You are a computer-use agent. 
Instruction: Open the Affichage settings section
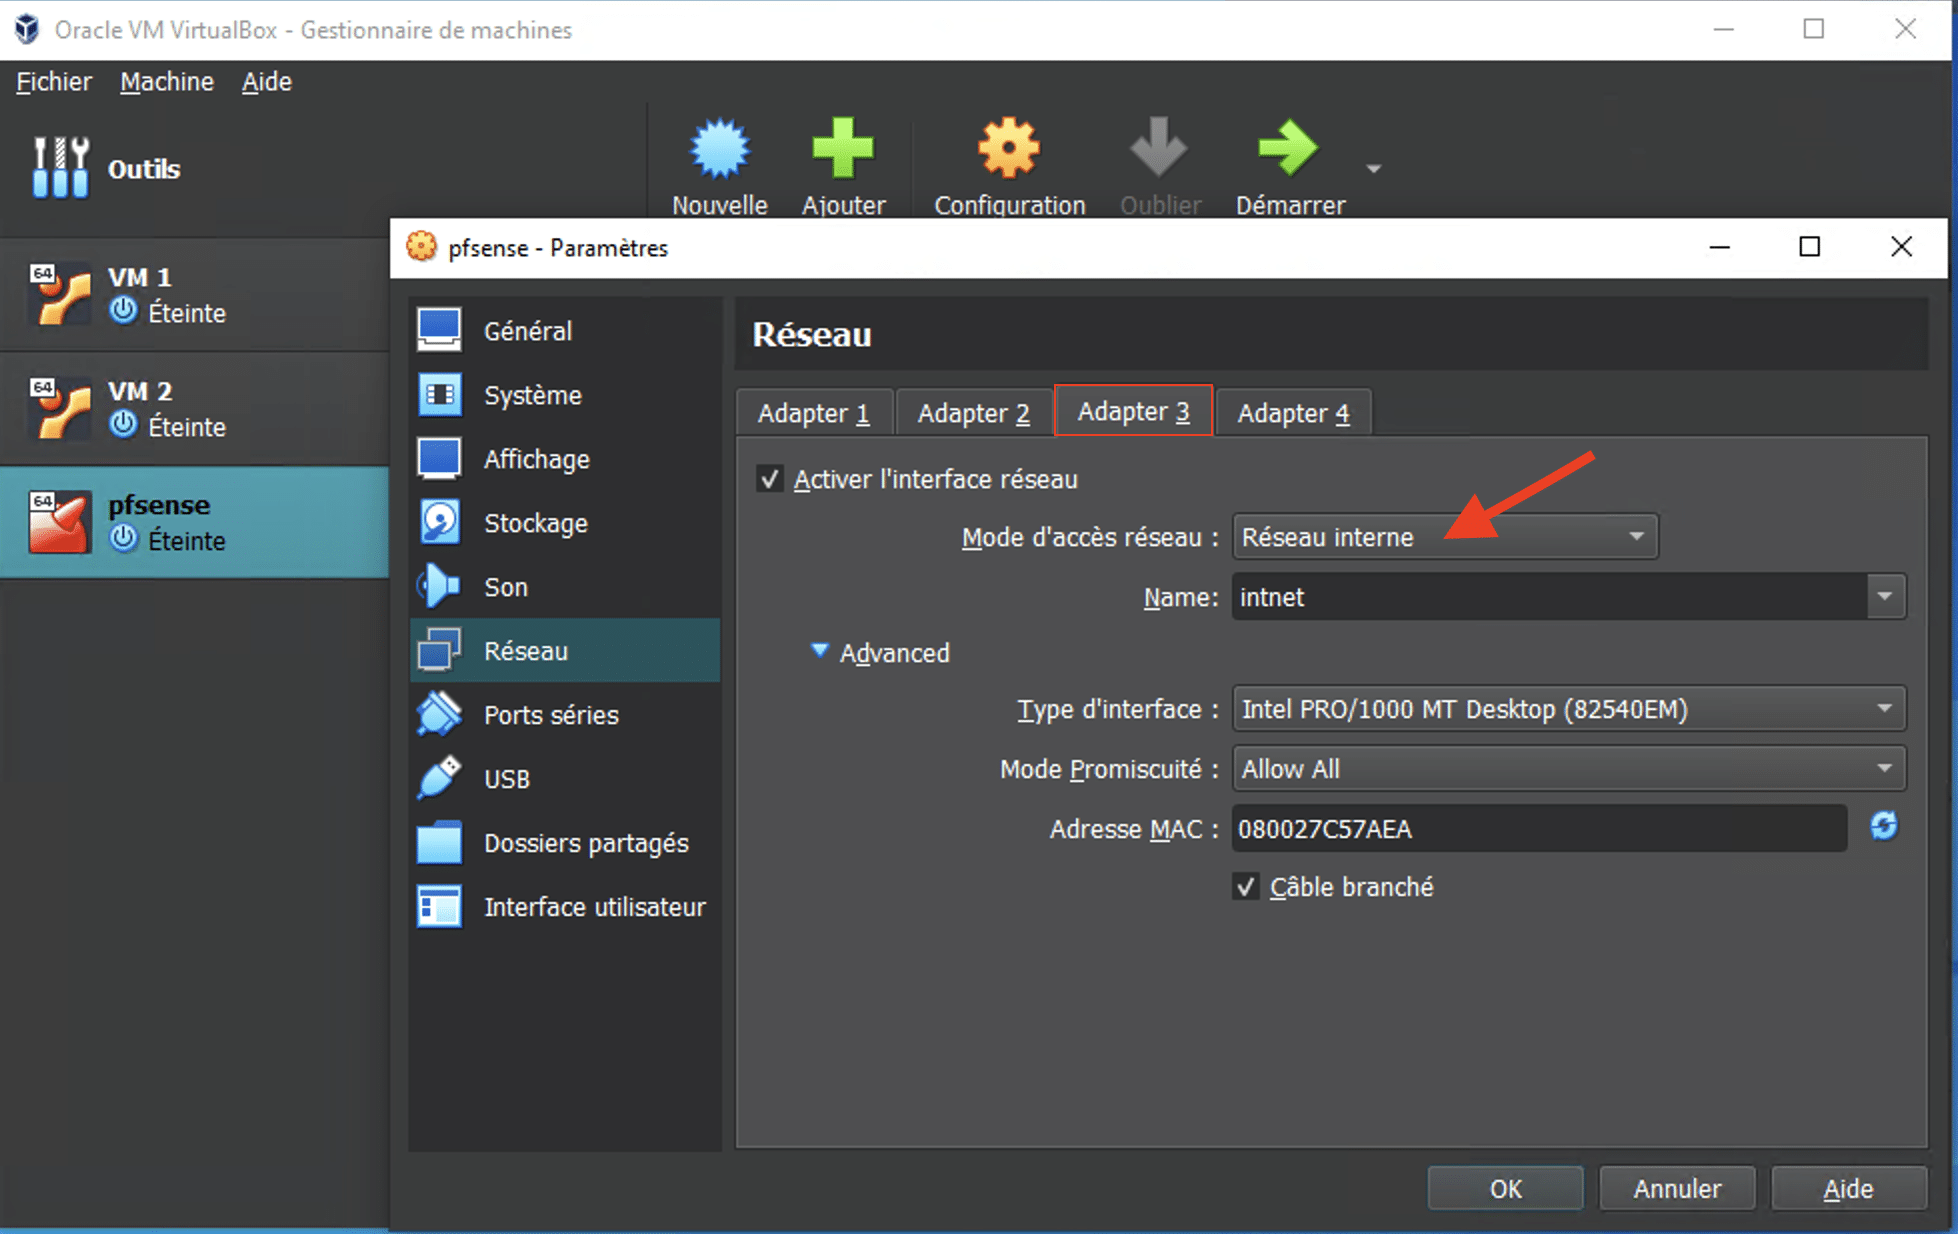537,458
